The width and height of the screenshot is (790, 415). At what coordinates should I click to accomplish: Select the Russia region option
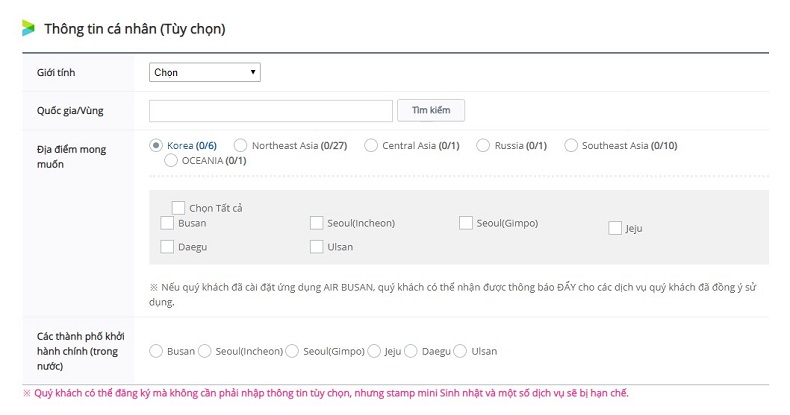tap(484, 145)
